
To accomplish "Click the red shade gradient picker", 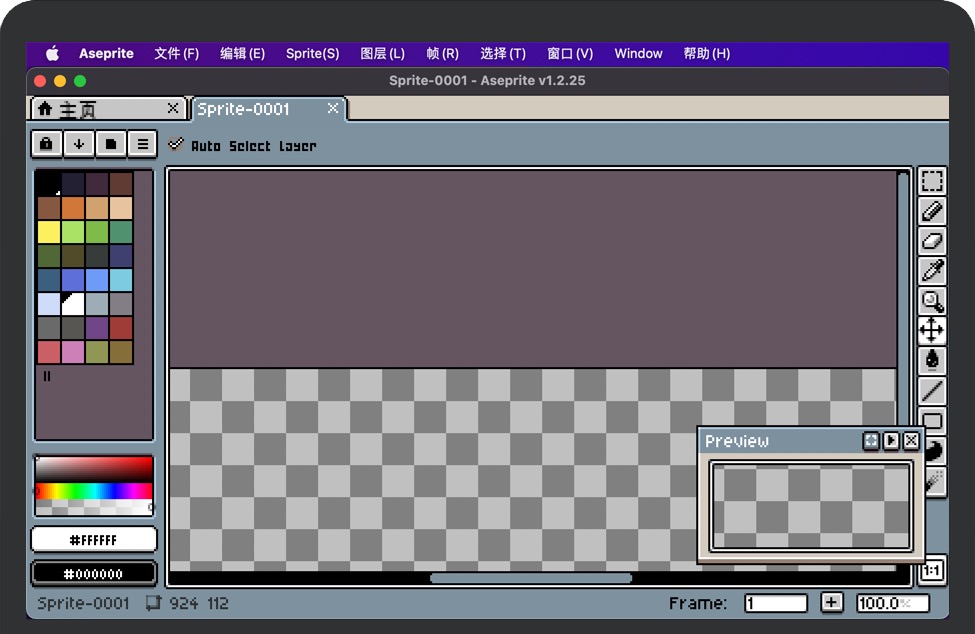I will pos(94,470).
